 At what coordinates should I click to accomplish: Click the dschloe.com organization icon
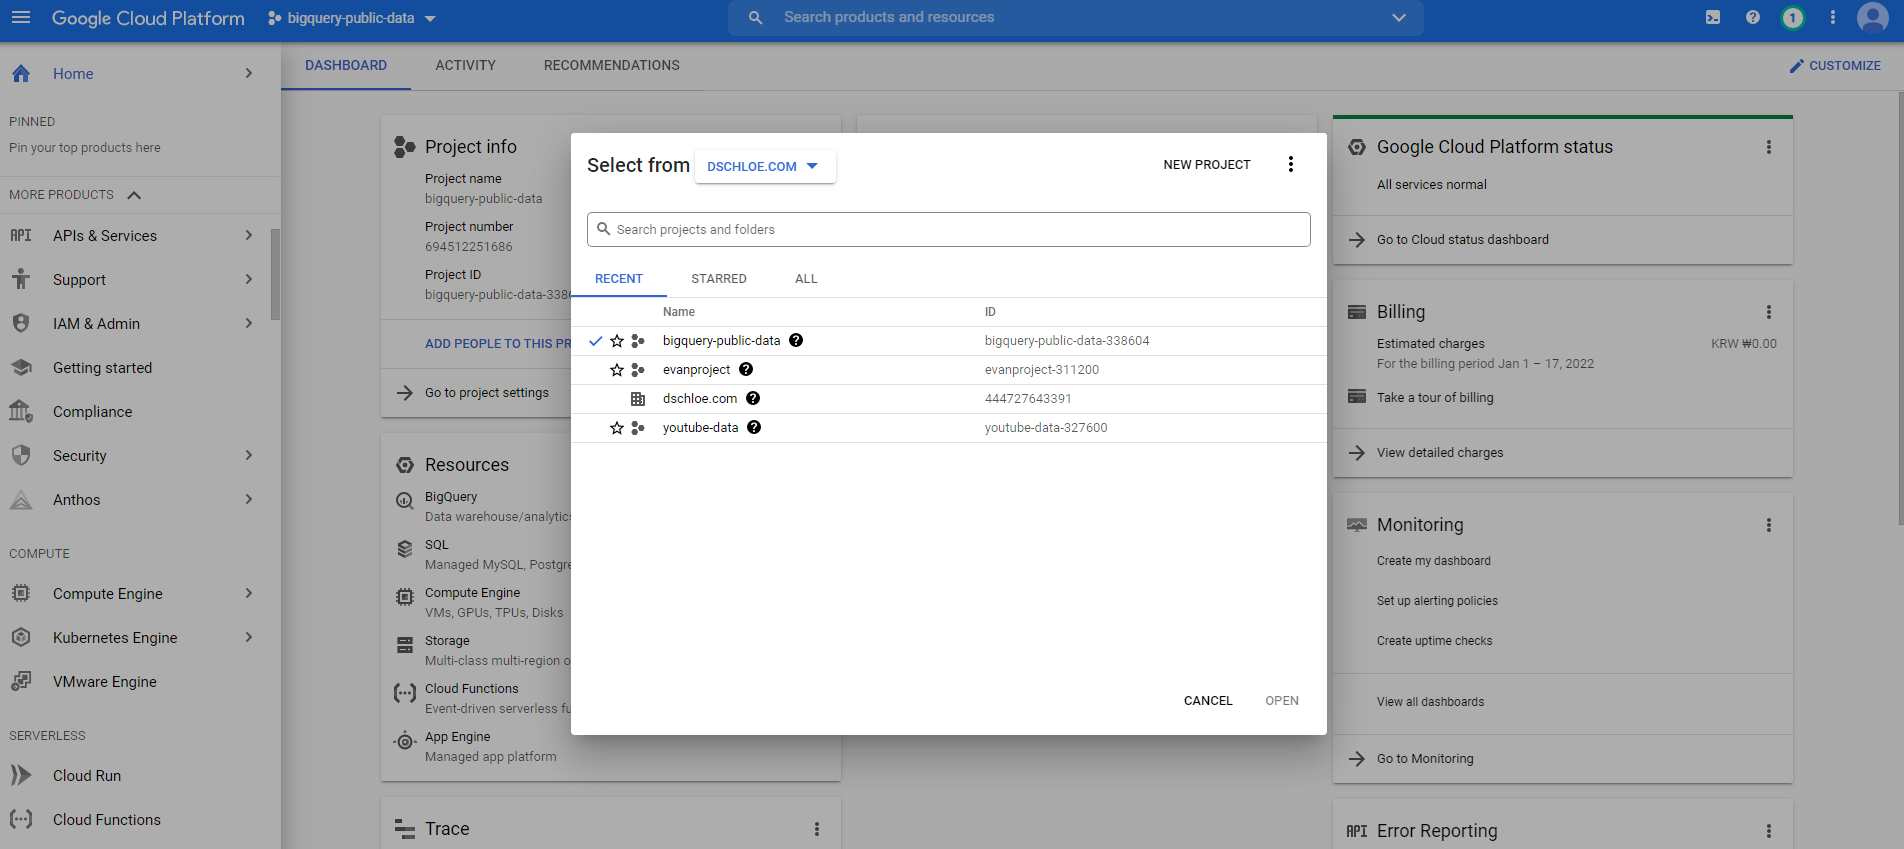click(x=638, y=398)
